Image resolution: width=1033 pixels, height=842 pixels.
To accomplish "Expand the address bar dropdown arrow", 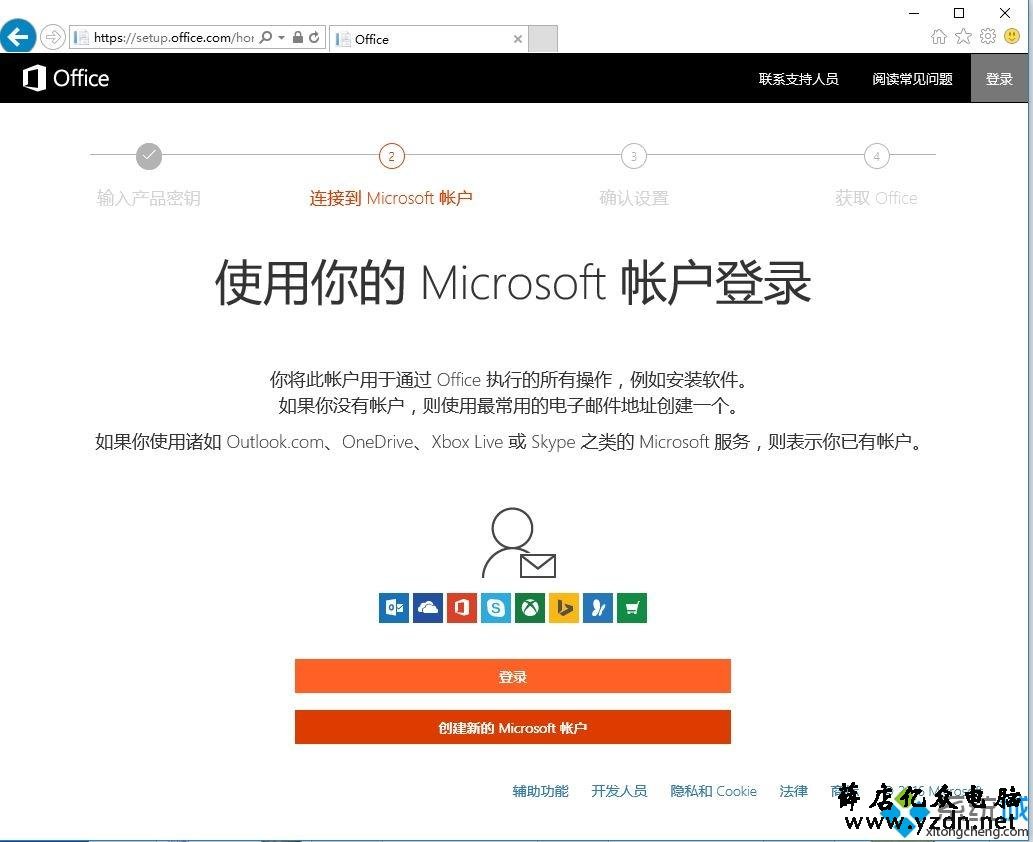I will [281, 38].
